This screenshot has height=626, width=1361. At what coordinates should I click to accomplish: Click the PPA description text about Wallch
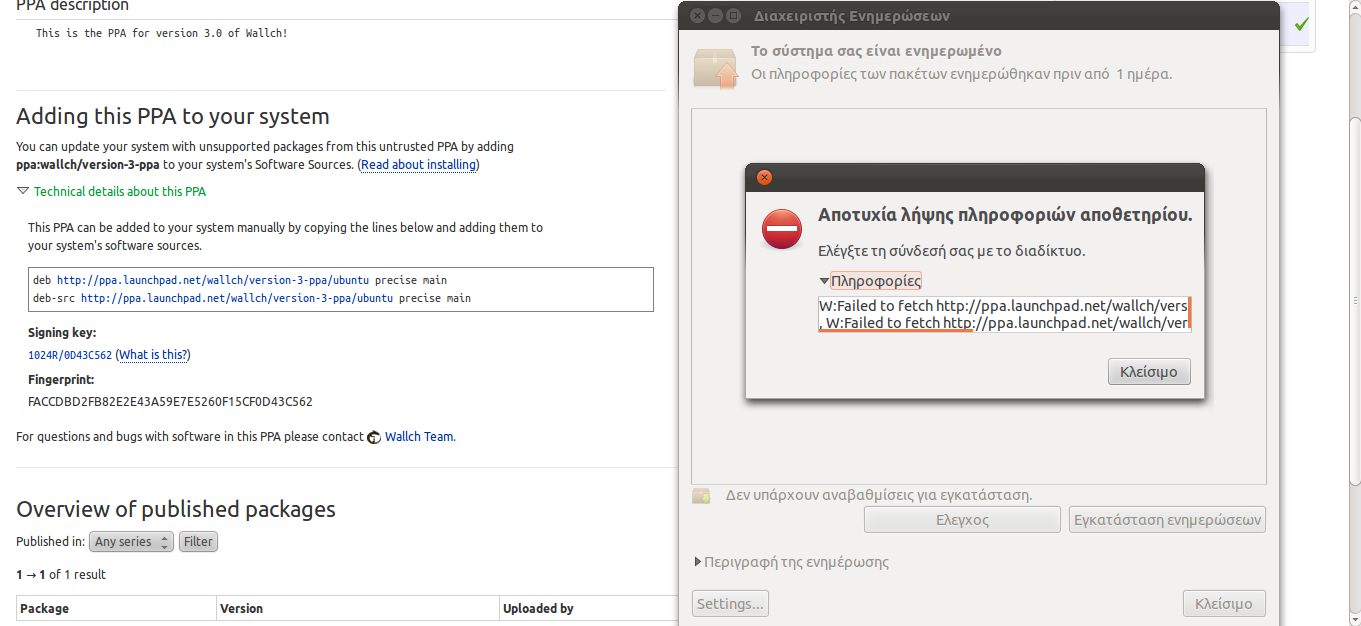162,33
